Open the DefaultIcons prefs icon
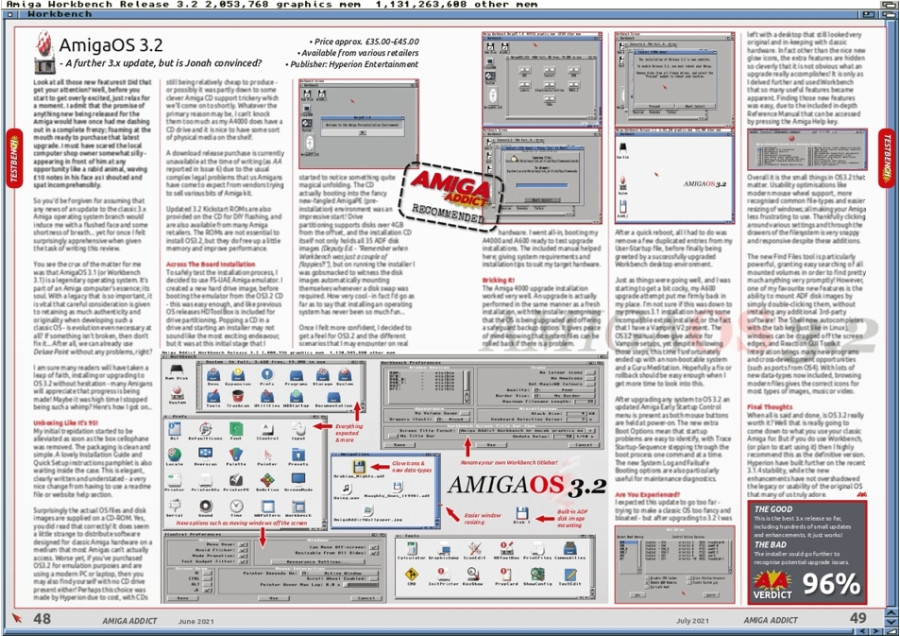Viewport: 900px width, 636px height. (x=205, y=429)
